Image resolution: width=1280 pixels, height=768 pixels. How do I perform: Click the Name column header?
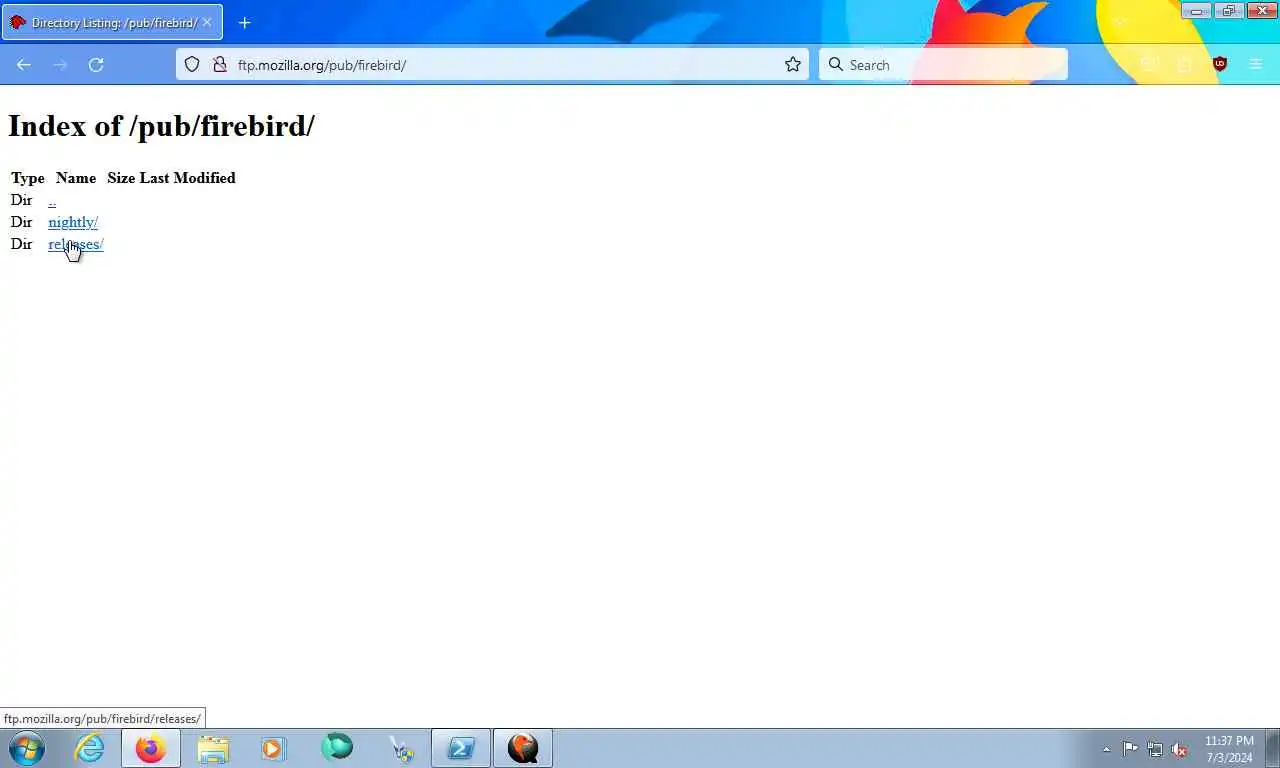click(x=76, y=178)
